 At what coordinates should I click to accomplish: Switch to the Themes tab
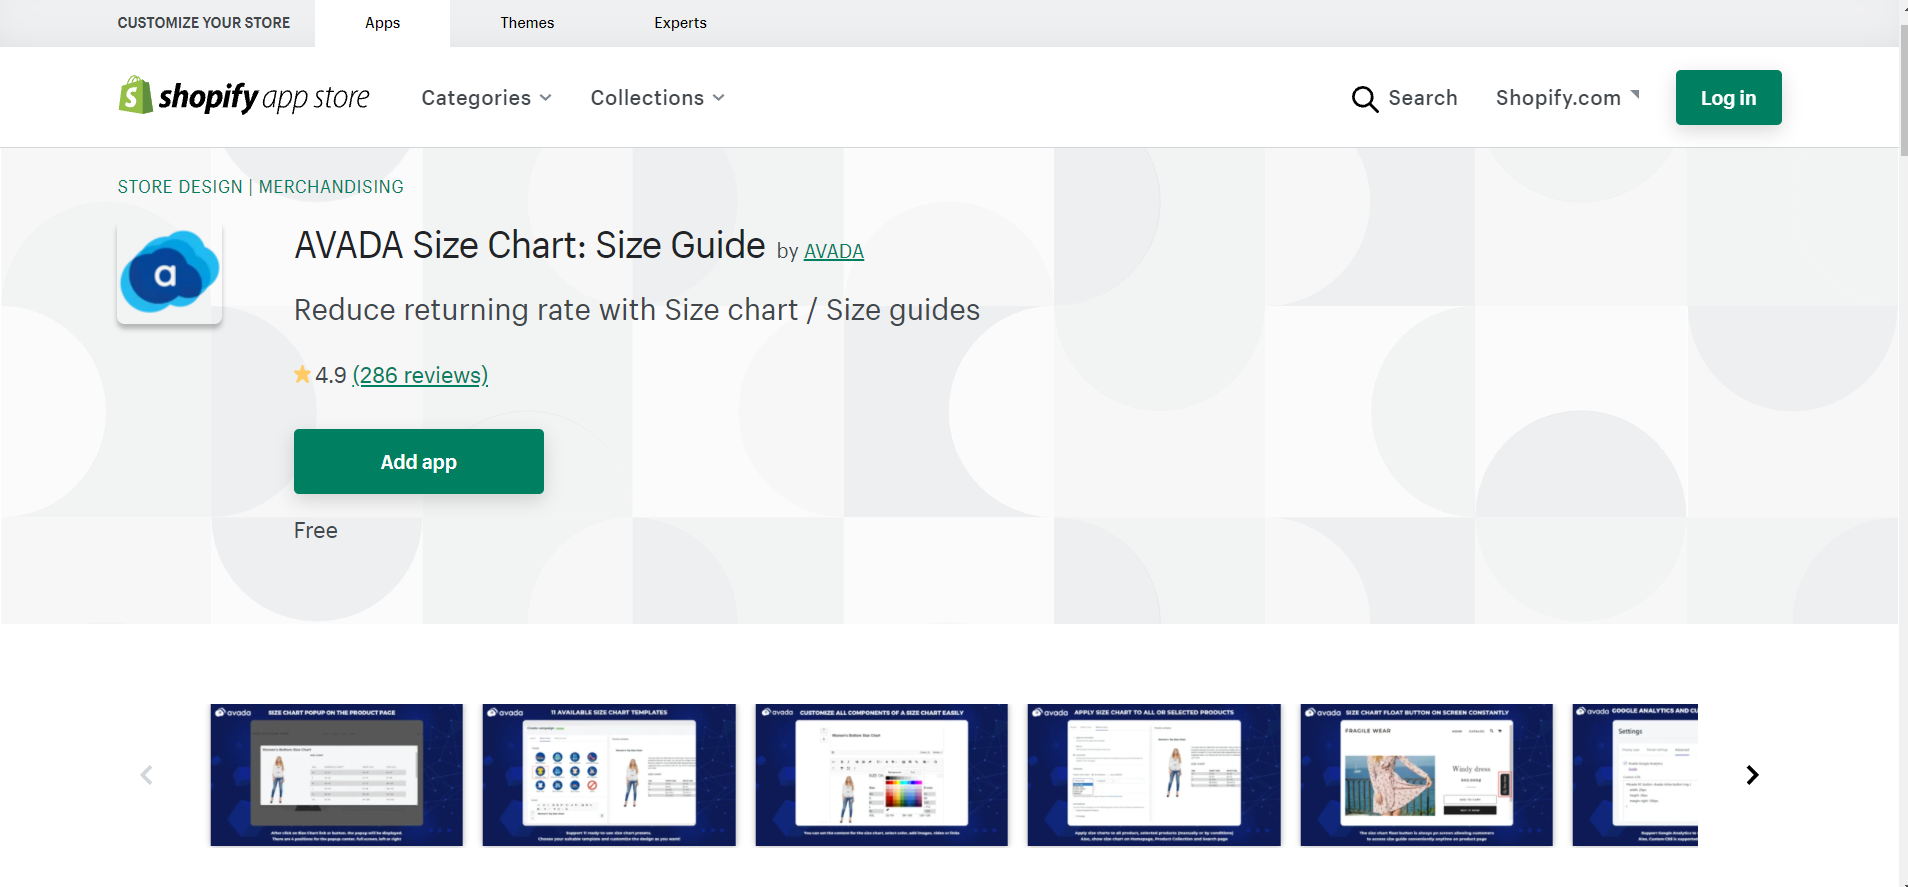click(527, 23)
